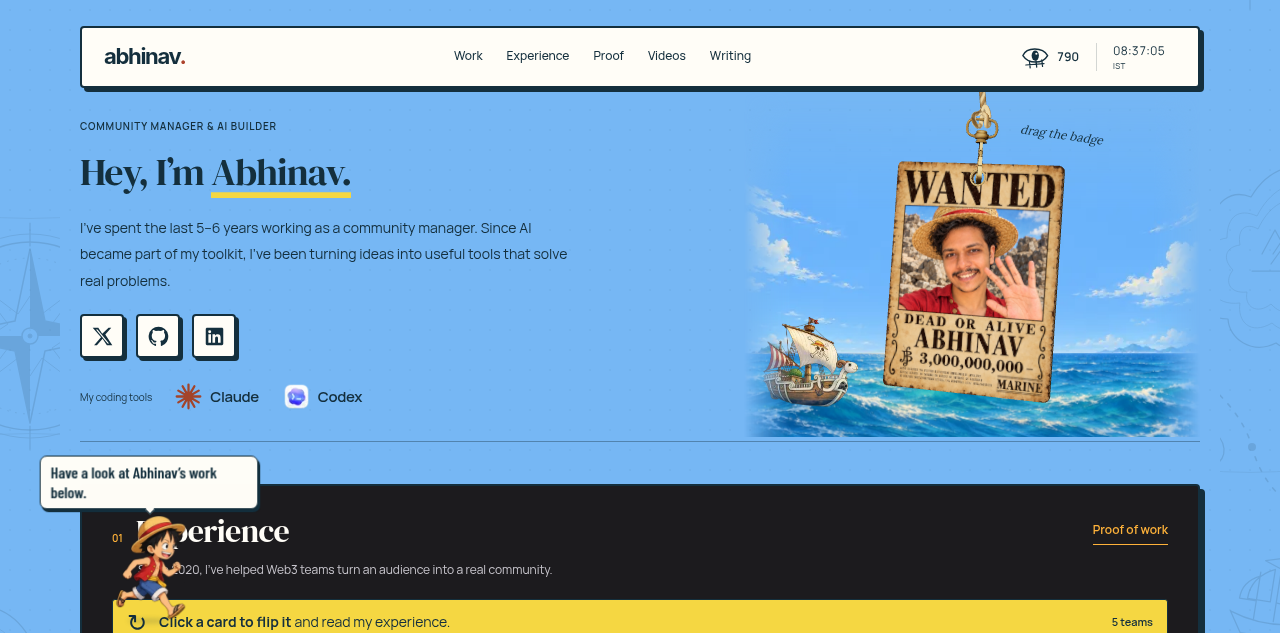Click the 'drag the badge' hint text
Viewport: 1280px width, 633px height.
[1062, 134]
